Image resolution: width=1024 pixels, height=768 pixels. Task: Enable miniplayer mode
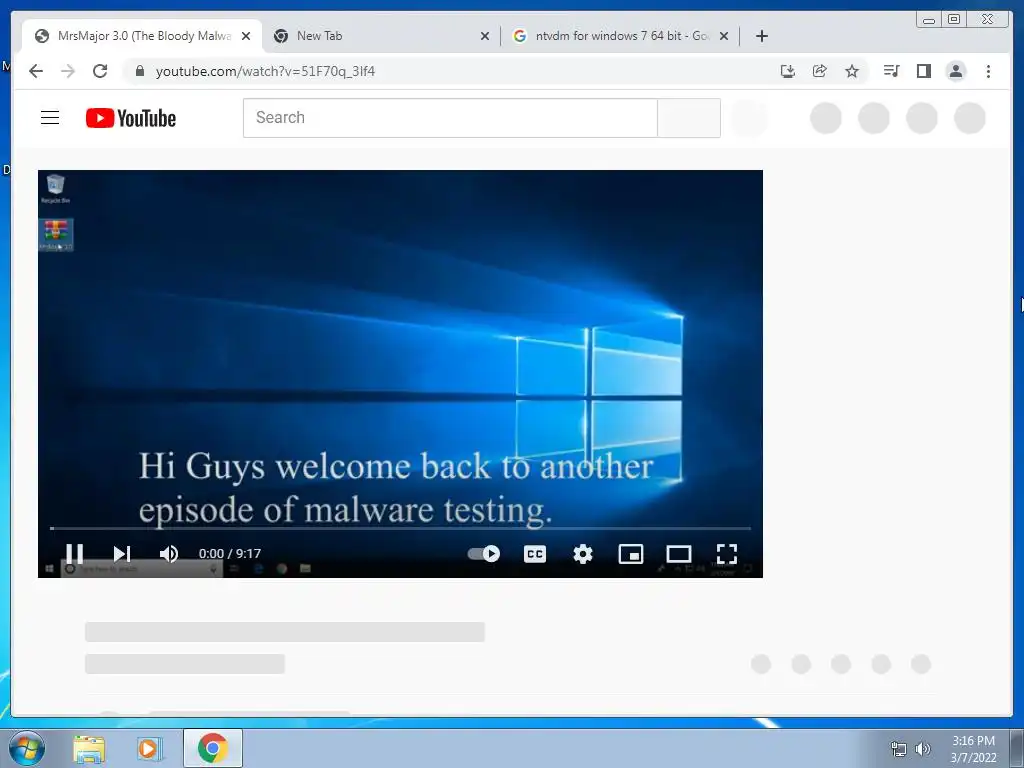(x=631, y=554)
